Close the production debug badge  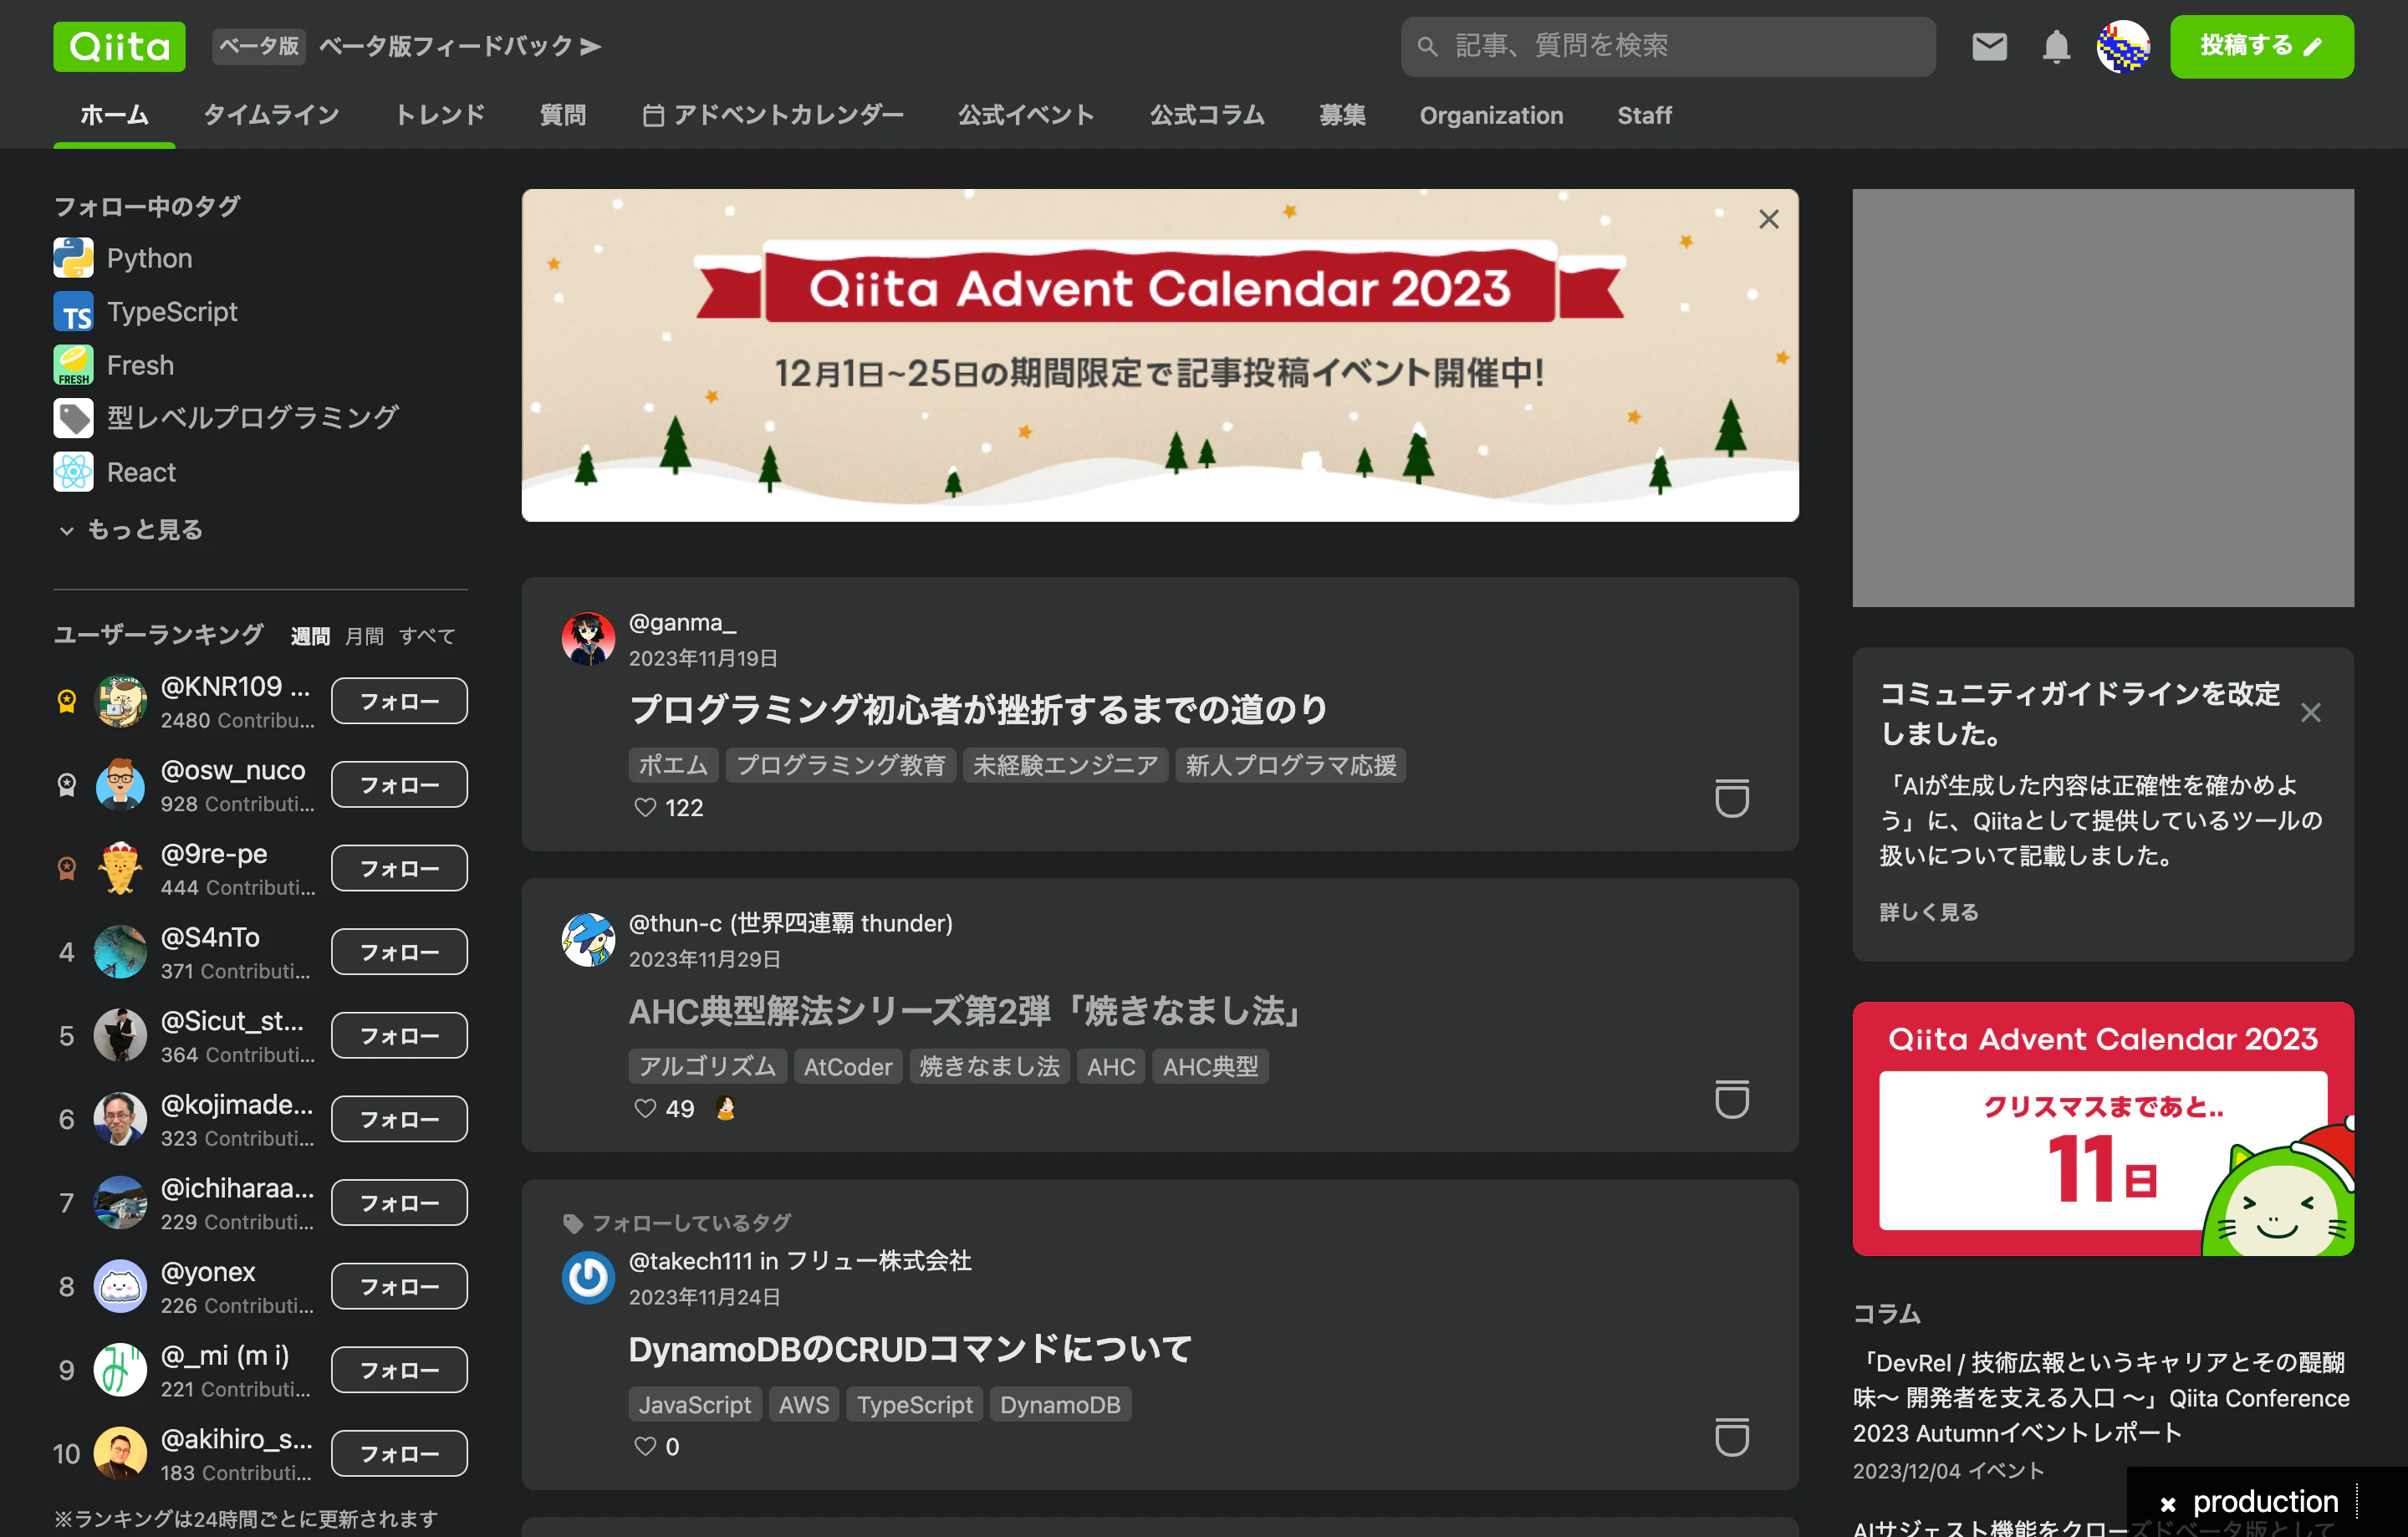click(2167, 1504)
